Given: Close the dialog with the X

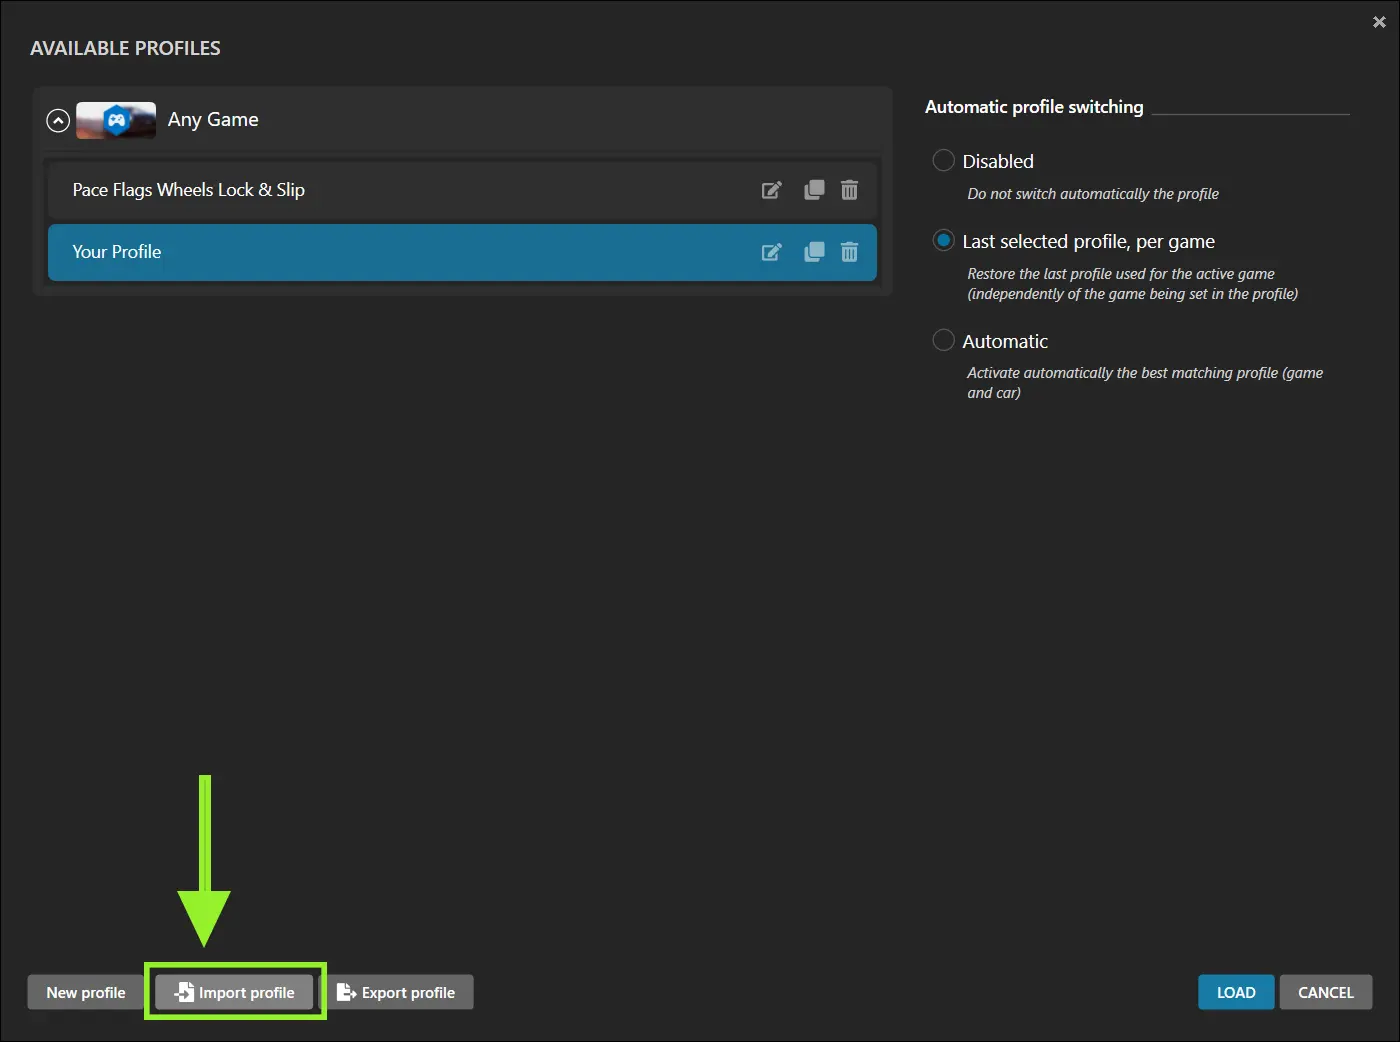Looking at the screenshot, I should coord(1379,21).
